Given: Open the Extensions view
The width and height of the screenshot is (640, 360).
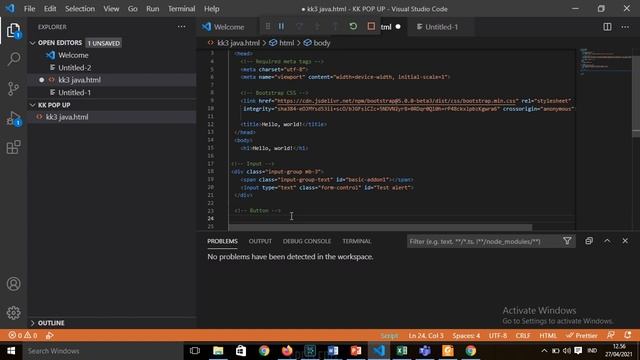Looking at the screenshot, I should [x=13, y=147].
